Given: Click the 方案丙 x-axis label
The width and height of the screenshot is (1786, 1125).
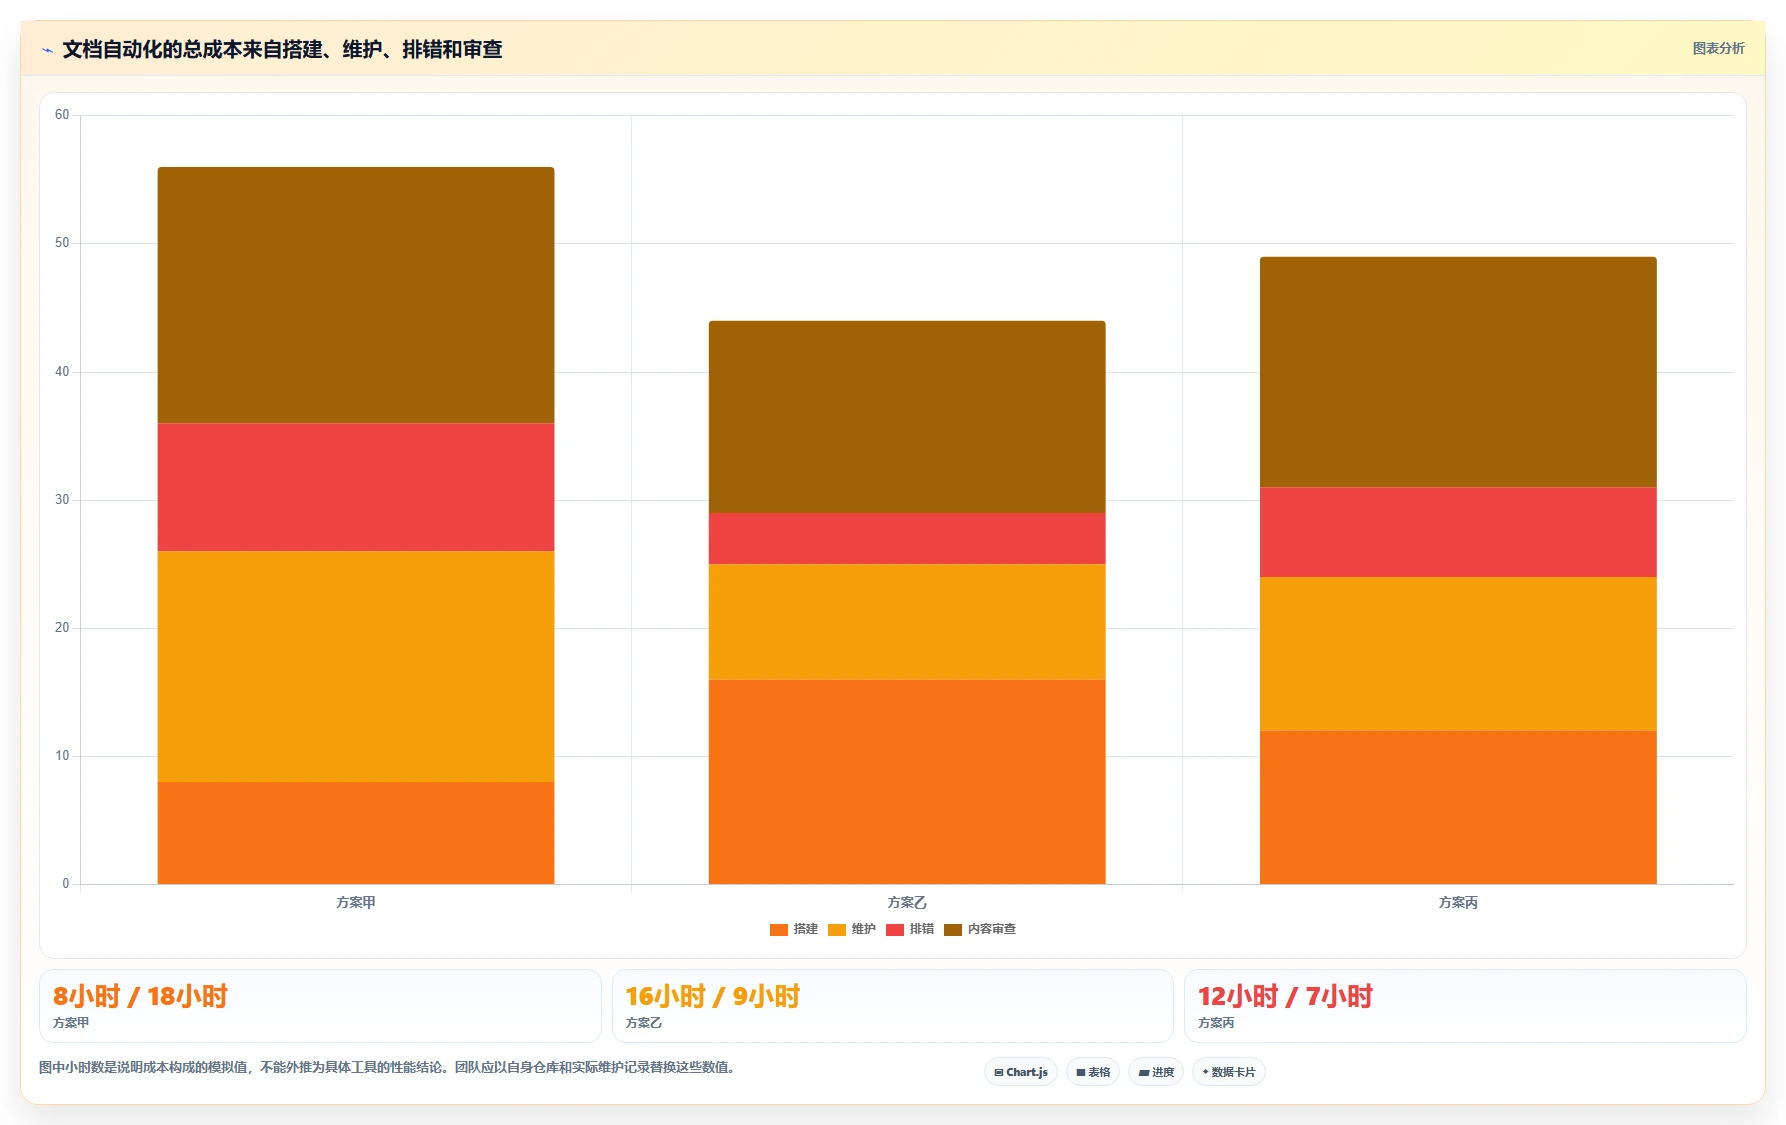Looking at the screenshot, I should point(1458,902).
